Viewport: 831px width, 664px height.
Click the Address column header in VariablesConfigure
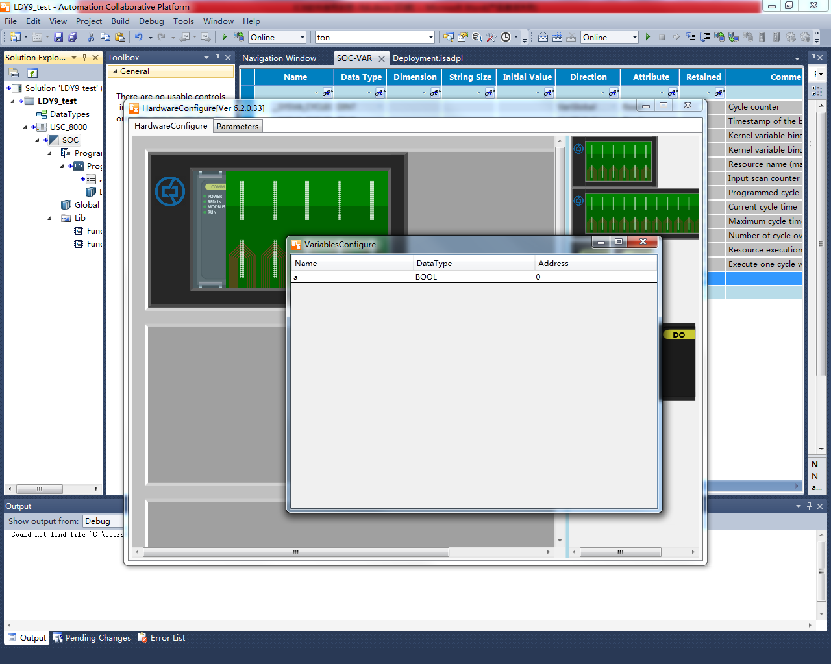[x=553, y=263]
